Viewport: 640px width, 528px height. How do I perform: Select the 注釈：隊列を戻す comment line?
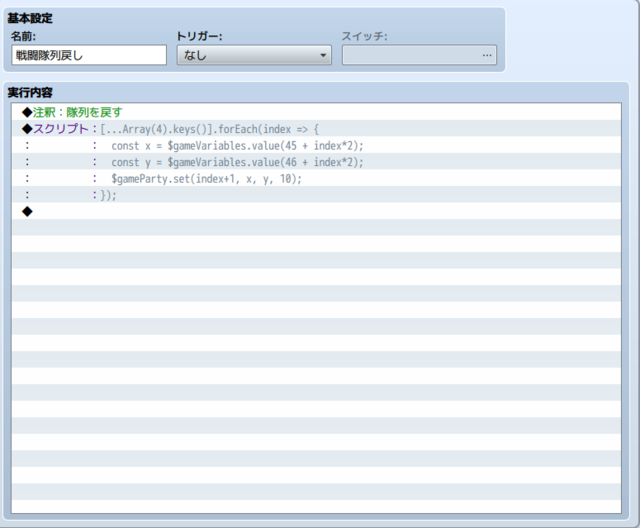[316, 112]
